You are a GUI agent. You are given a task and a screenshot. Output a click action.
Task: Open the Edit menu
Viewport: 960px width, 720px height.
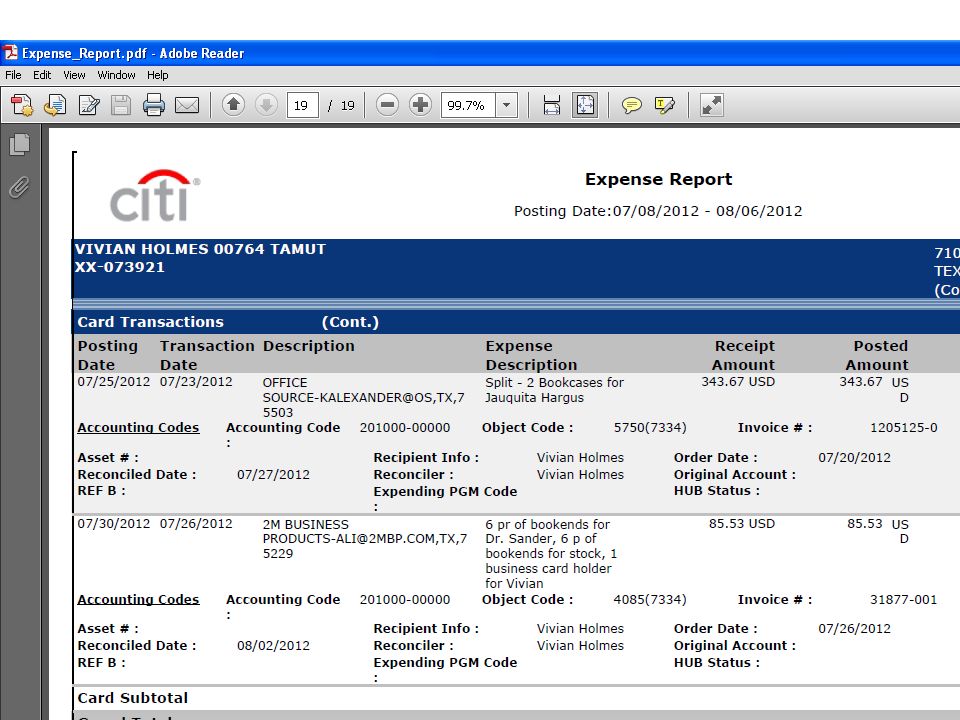[x=42, y=75]
